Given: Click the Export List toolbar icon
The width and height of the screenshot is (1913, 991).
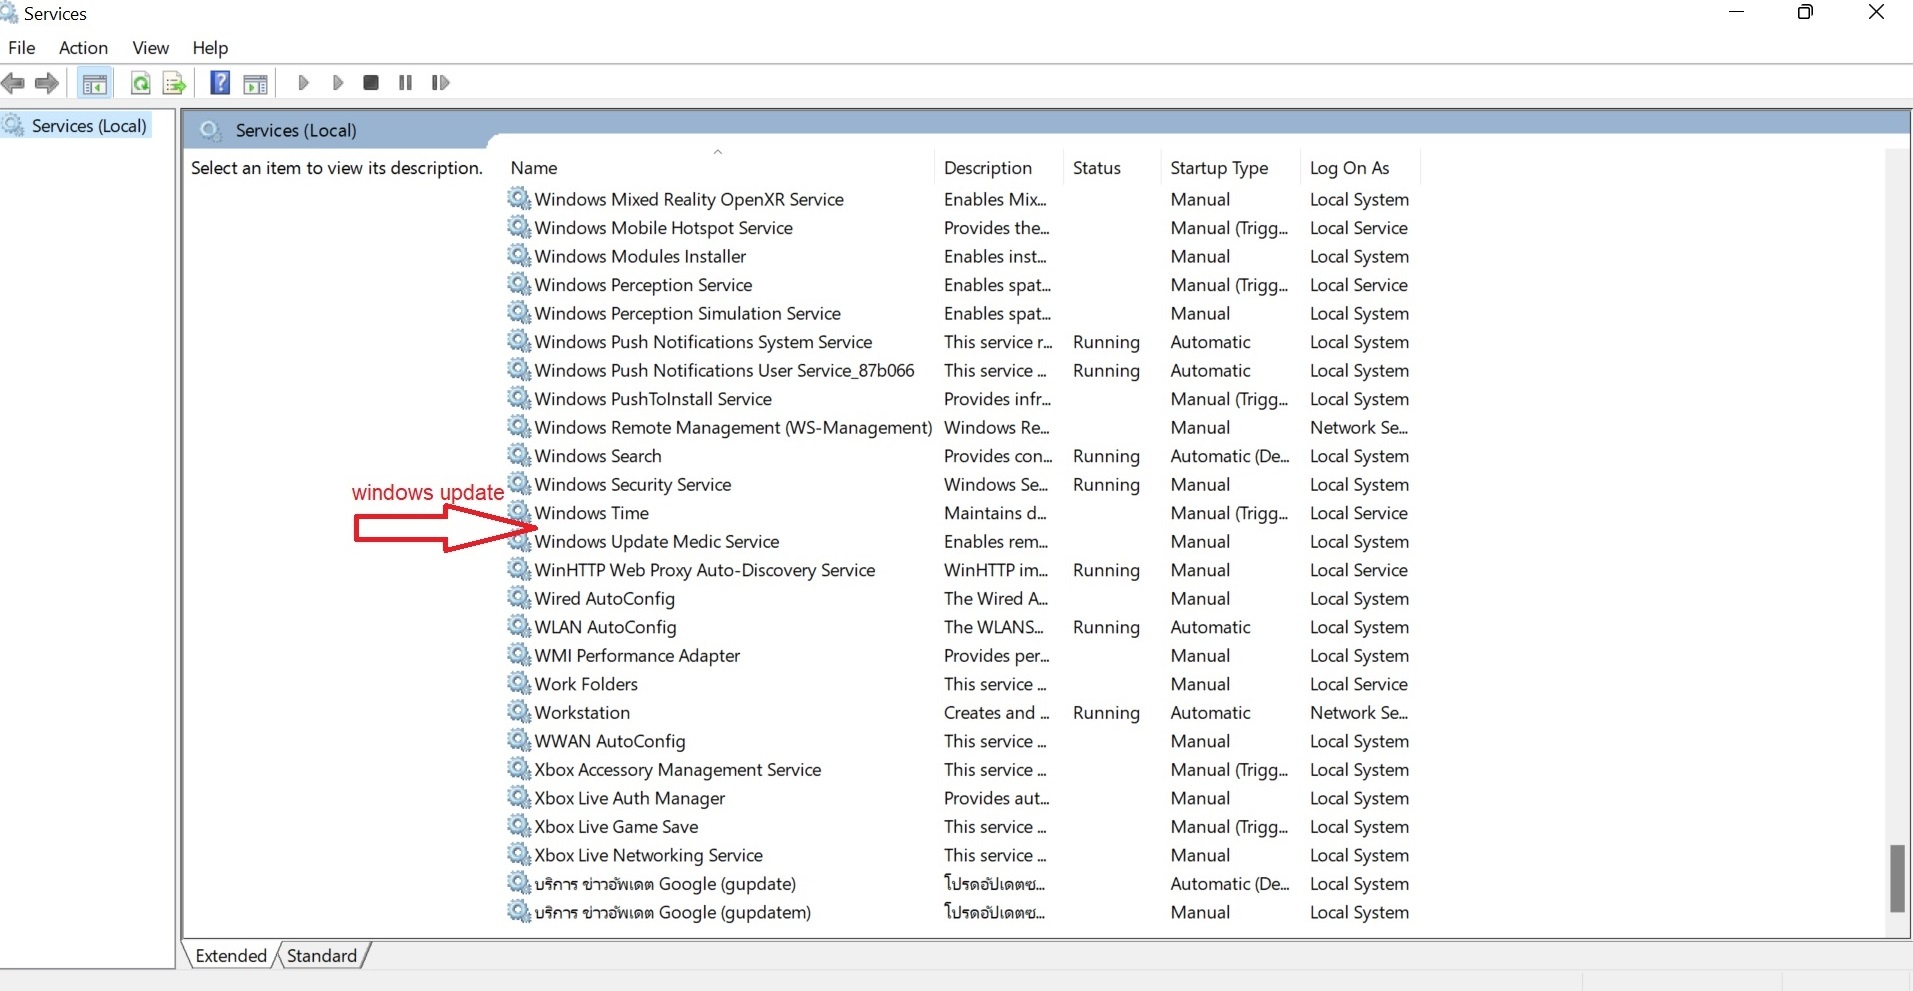Looking at the screenshot, I should 174,83.
